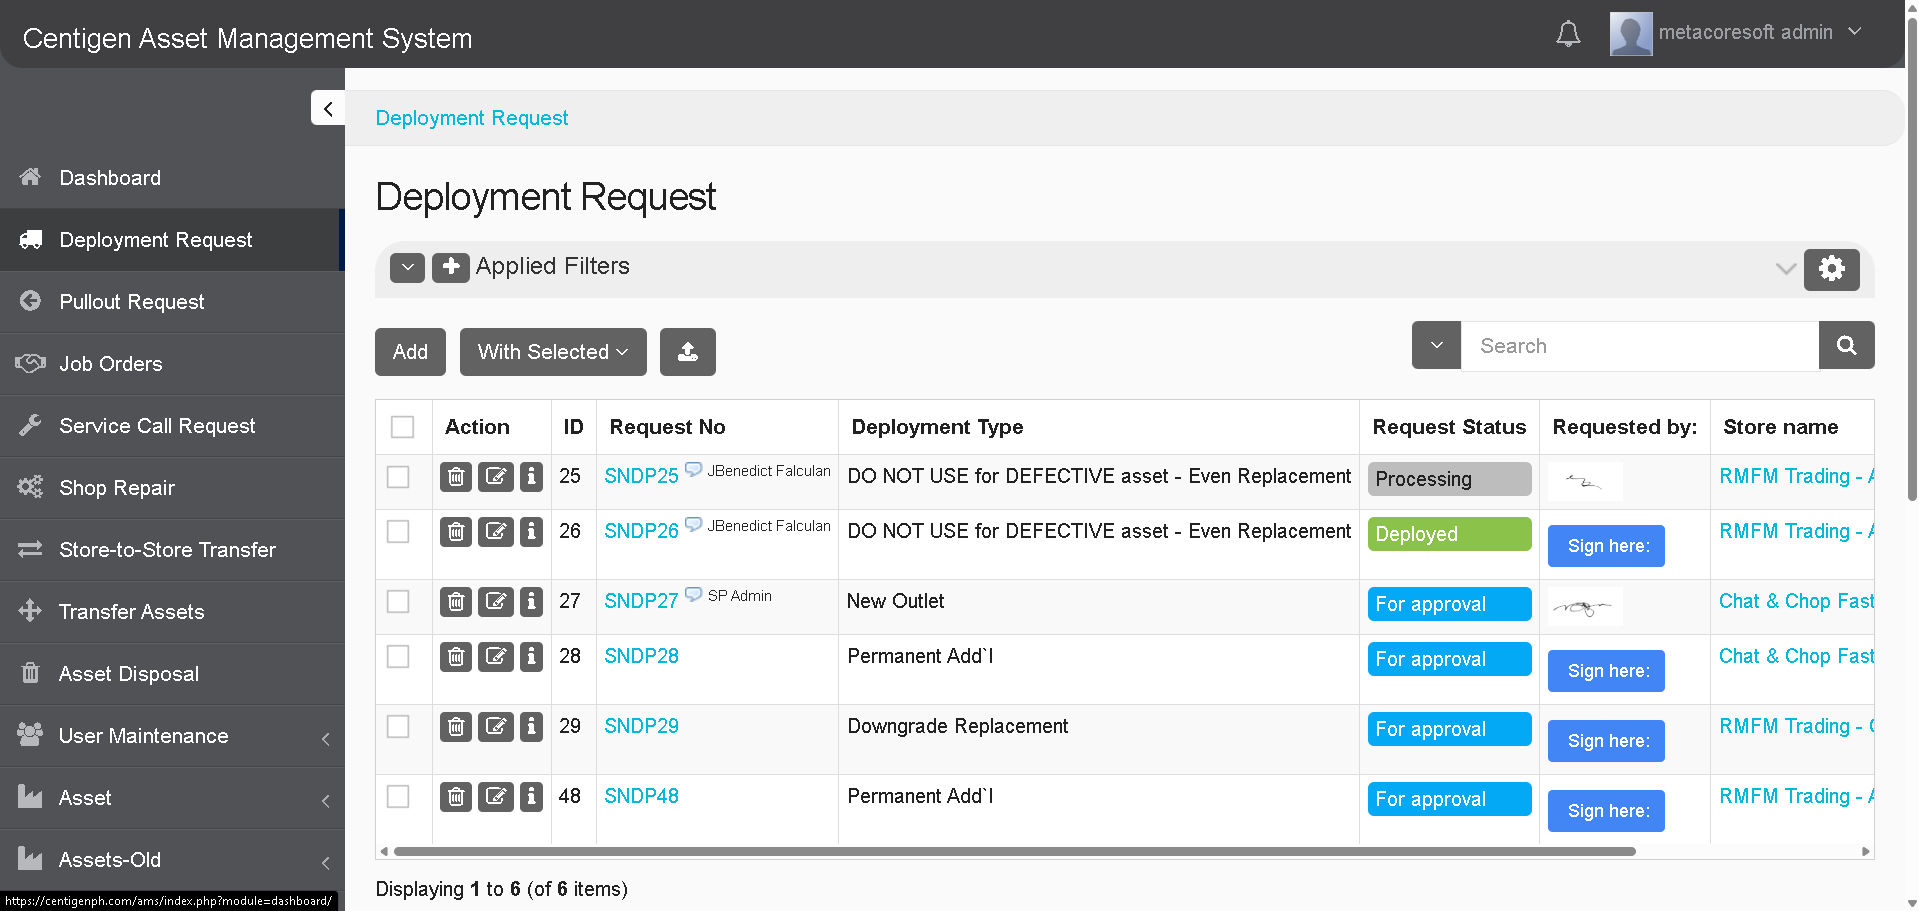1919x911 pixels.
Task: Click the table's horizontal scrollbar
Action: point(1014,852)
